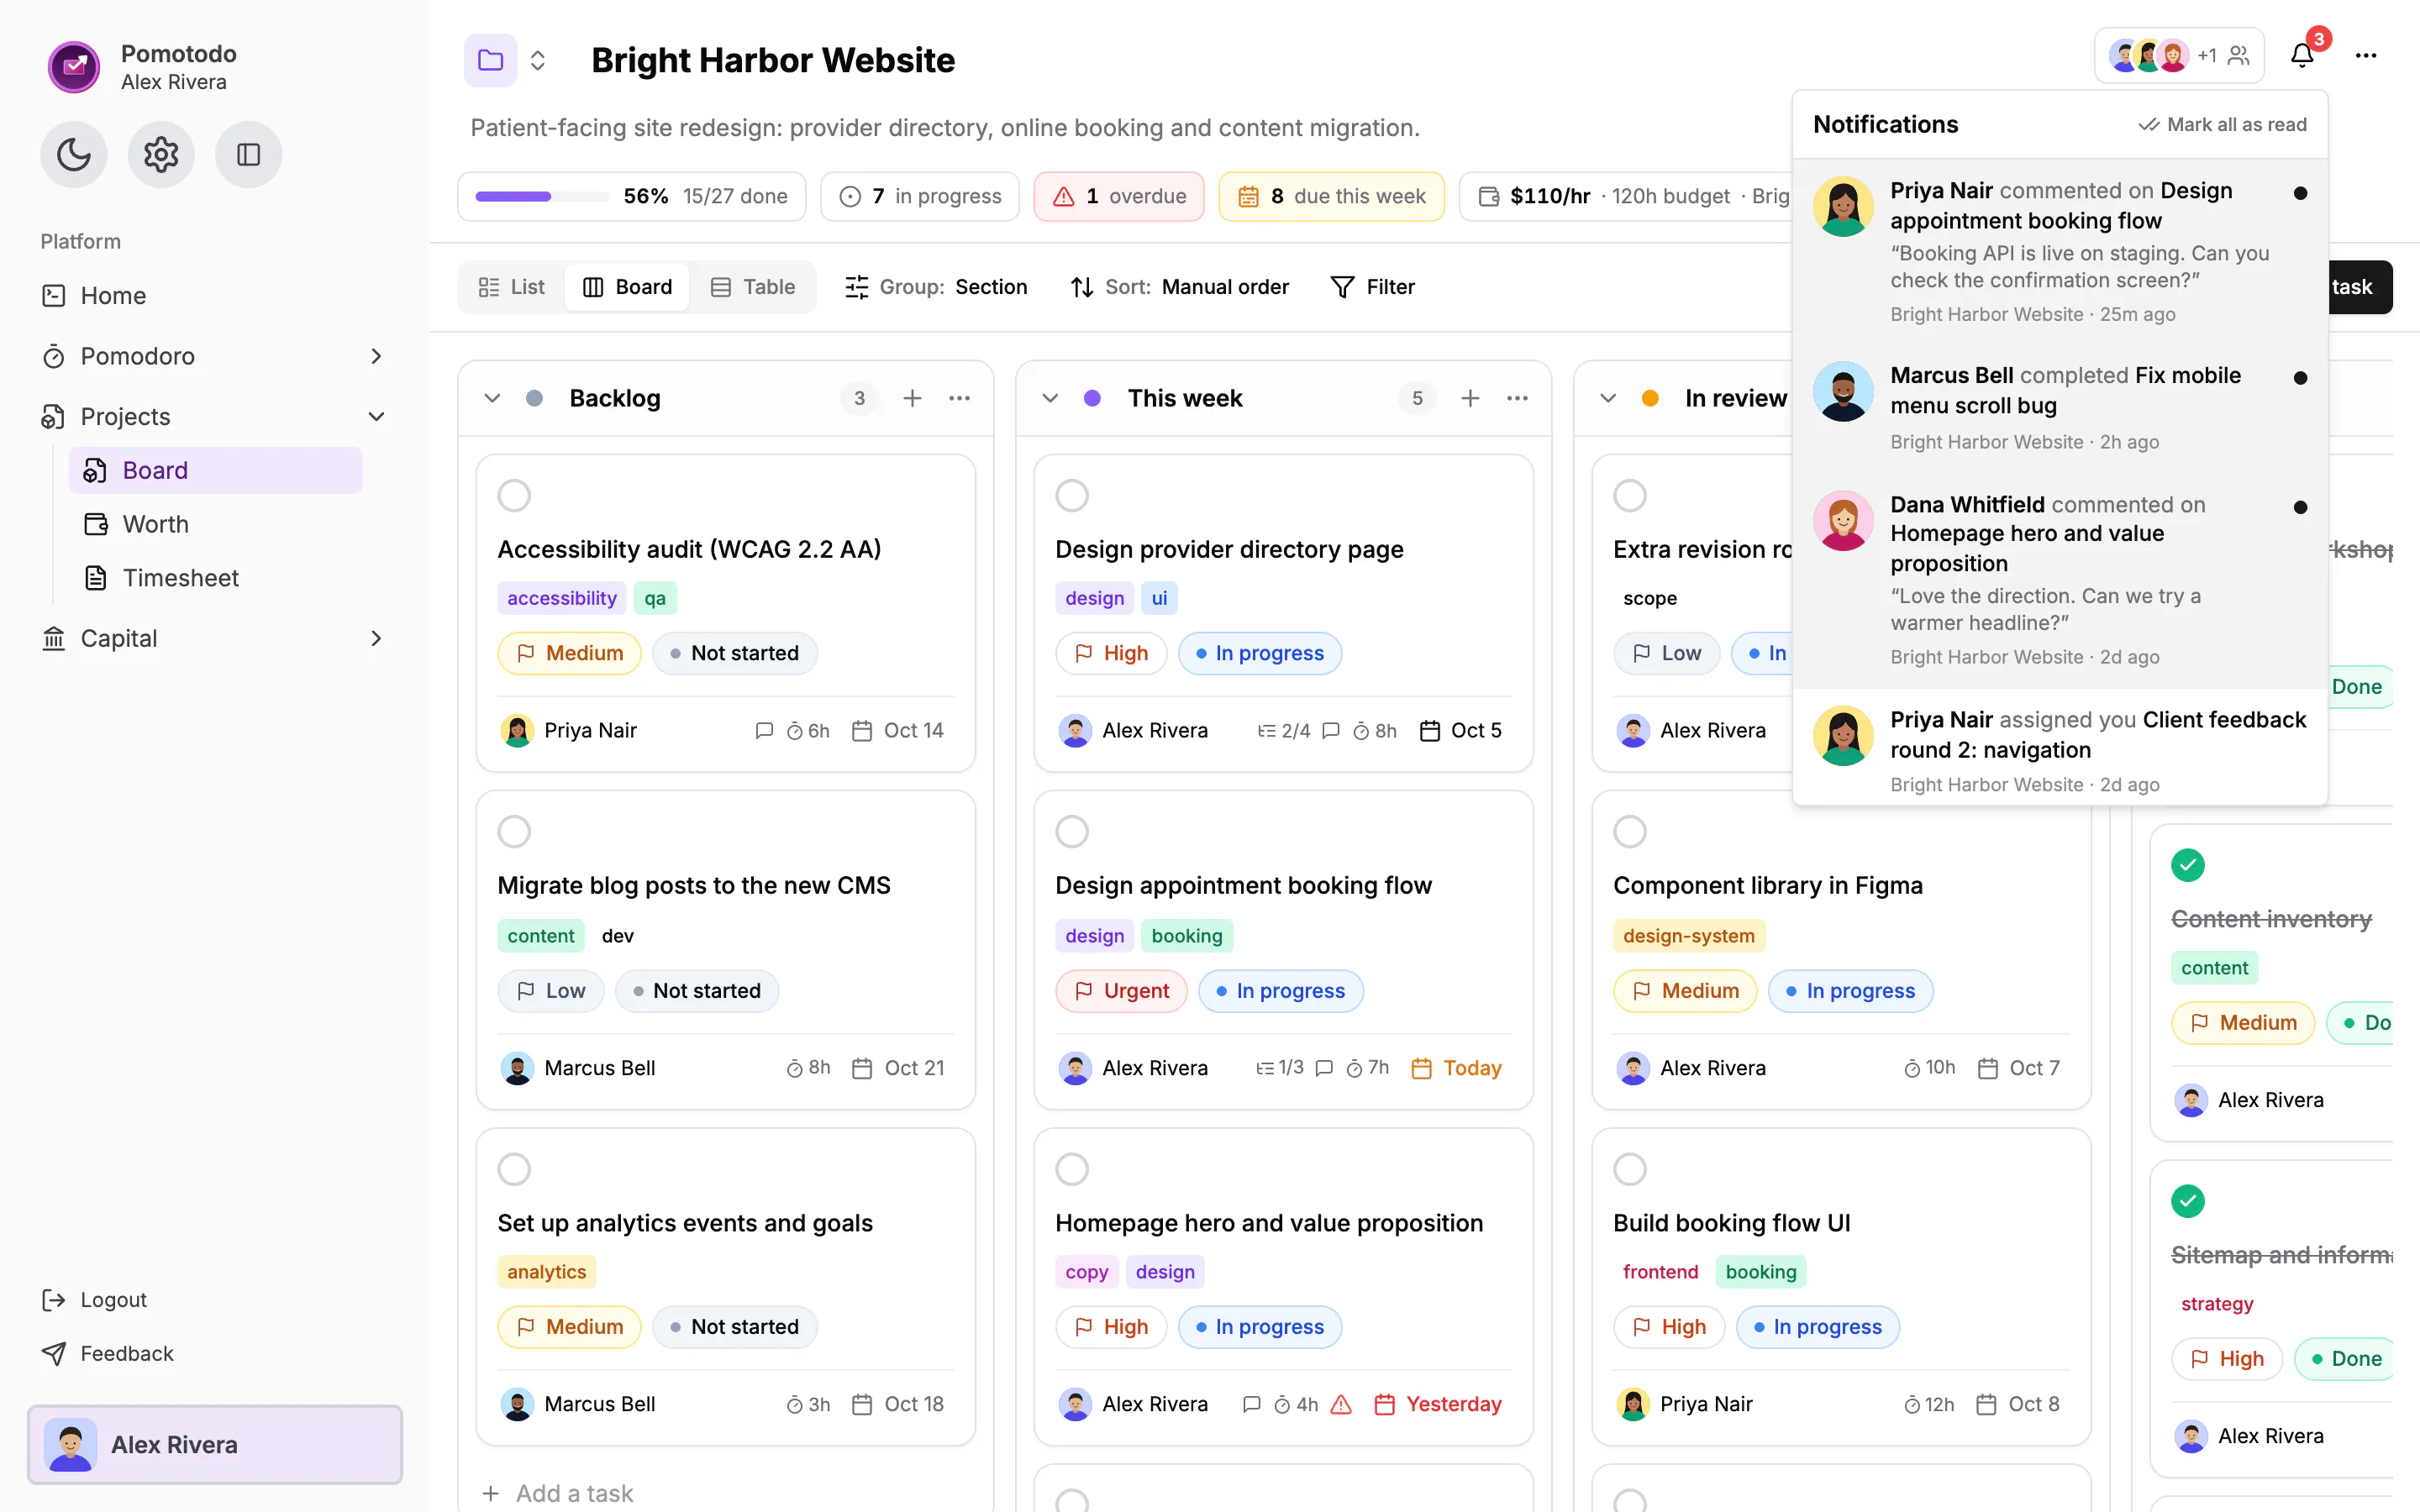The height and width of the screenshot is (1512, 2420).
Task: Open settings gear in sidebar
Action: click(x=160, y=154)
